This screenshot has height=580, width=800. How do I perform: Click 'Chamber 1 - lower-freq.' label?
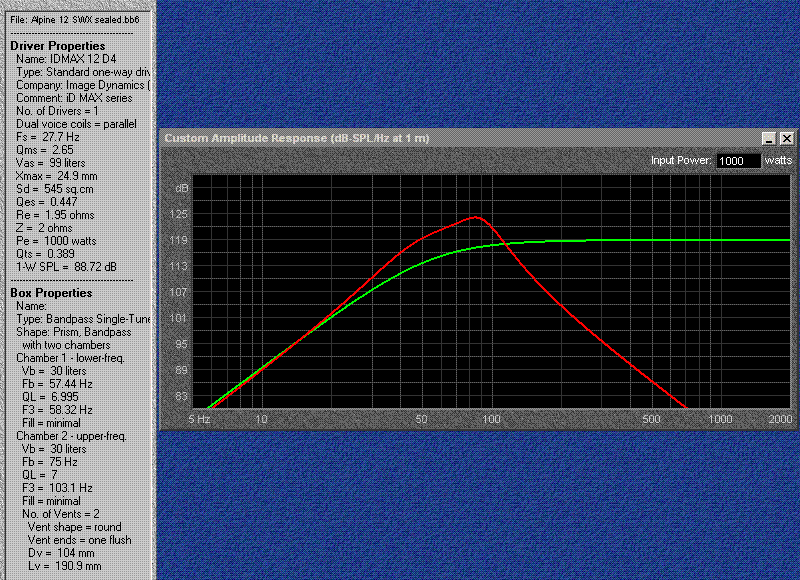pyautogui.click(x=70, y=358)
